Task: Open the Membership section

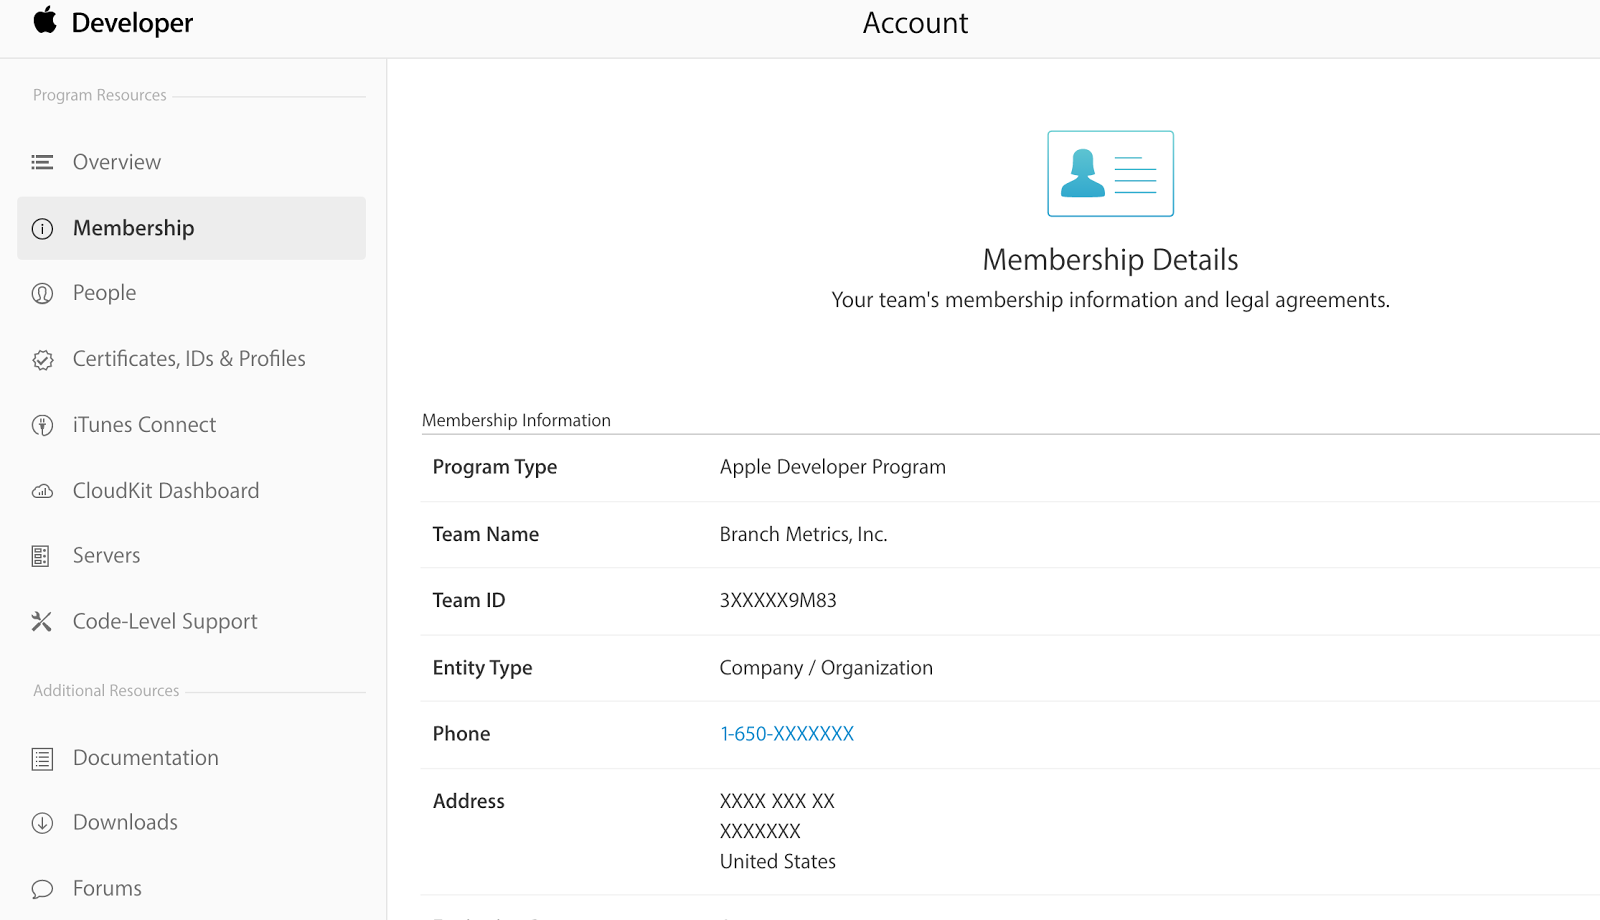Action: coord(133,228)
